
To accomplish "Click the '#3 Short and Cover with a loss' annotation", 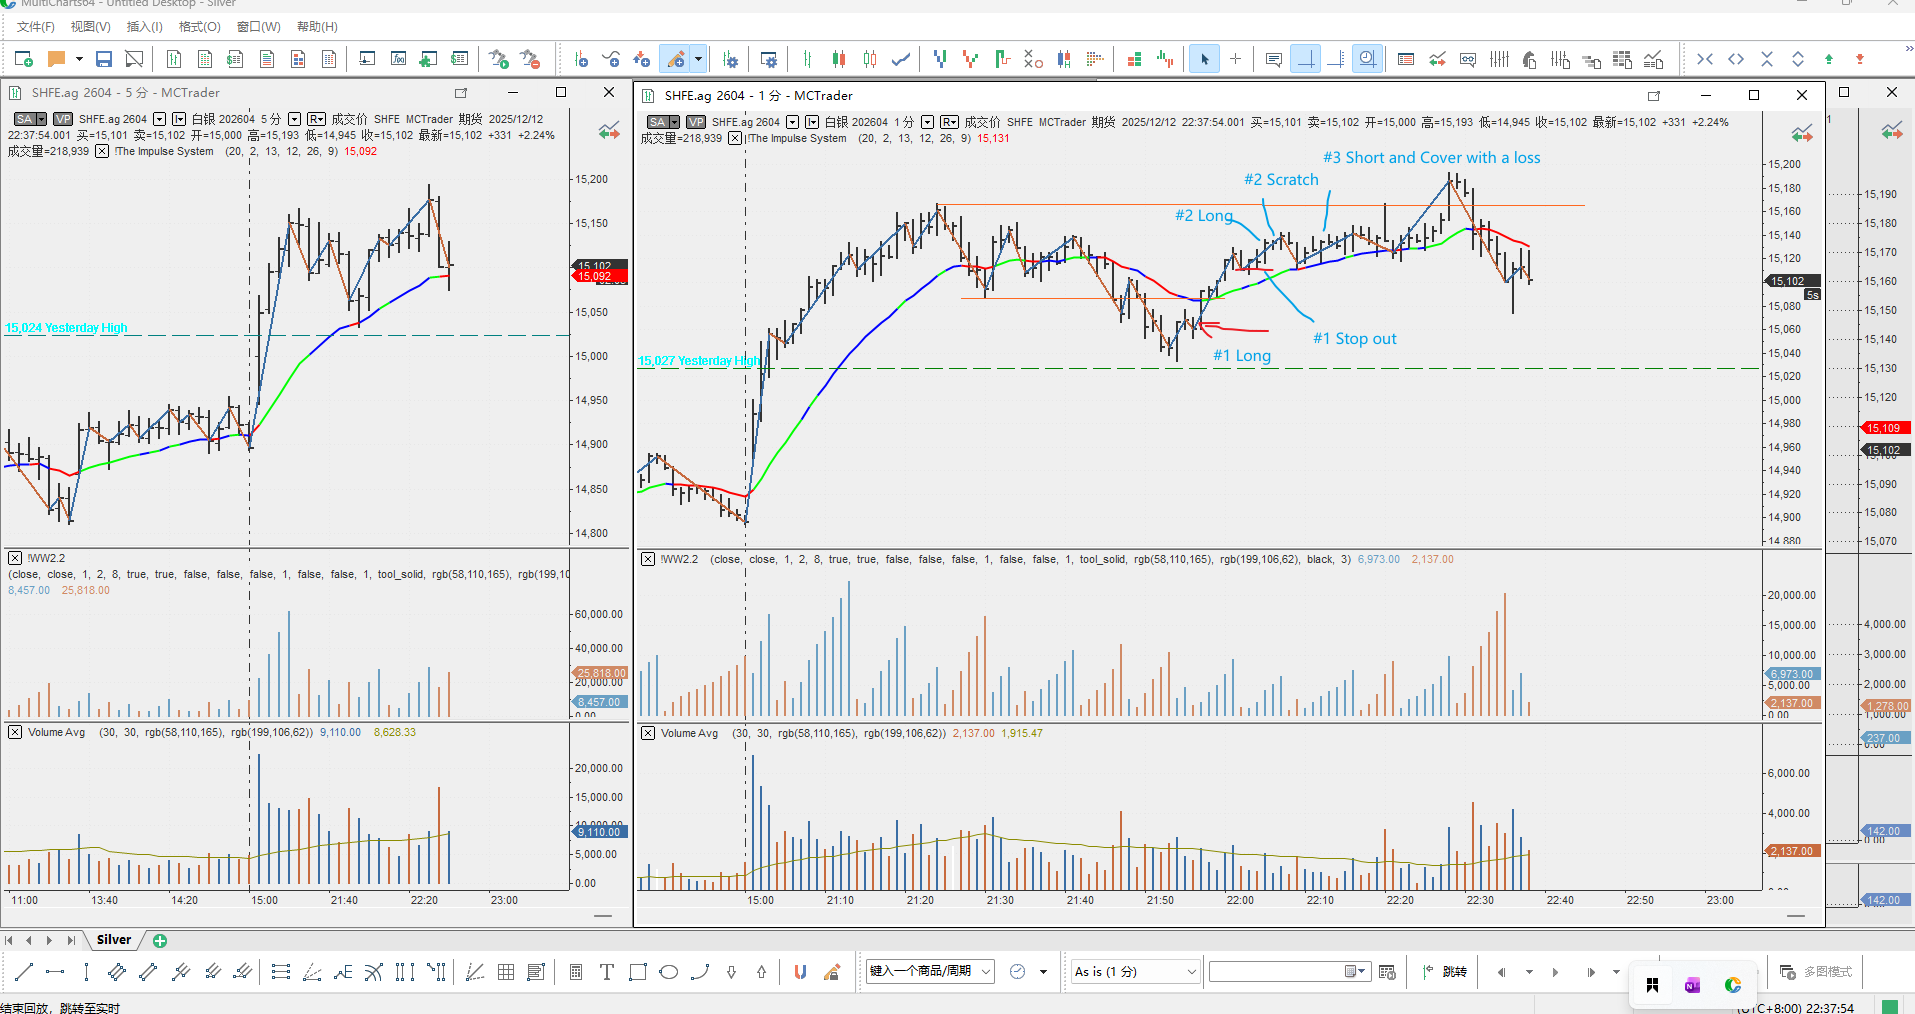I will coord(1432,158).
